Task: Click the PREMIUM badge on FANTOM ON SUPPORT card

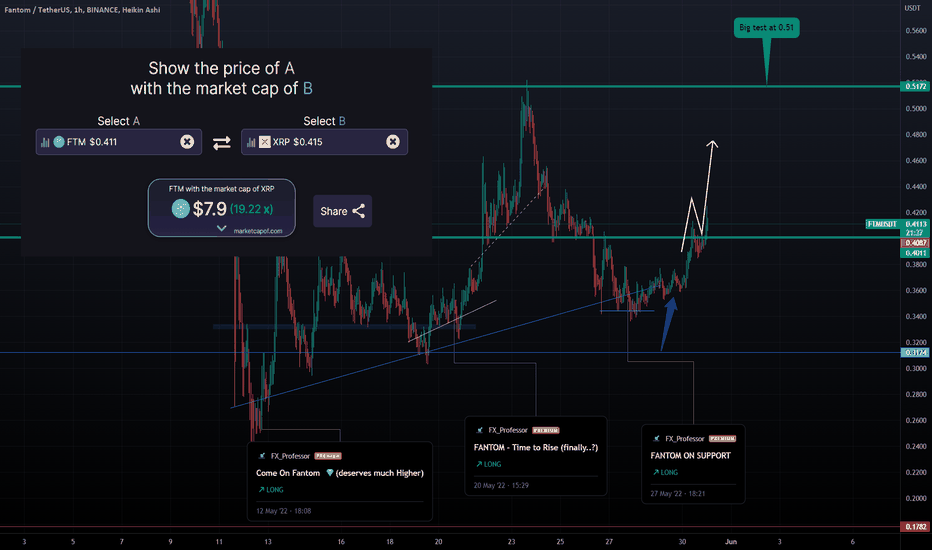Action: tap(722, 439)
